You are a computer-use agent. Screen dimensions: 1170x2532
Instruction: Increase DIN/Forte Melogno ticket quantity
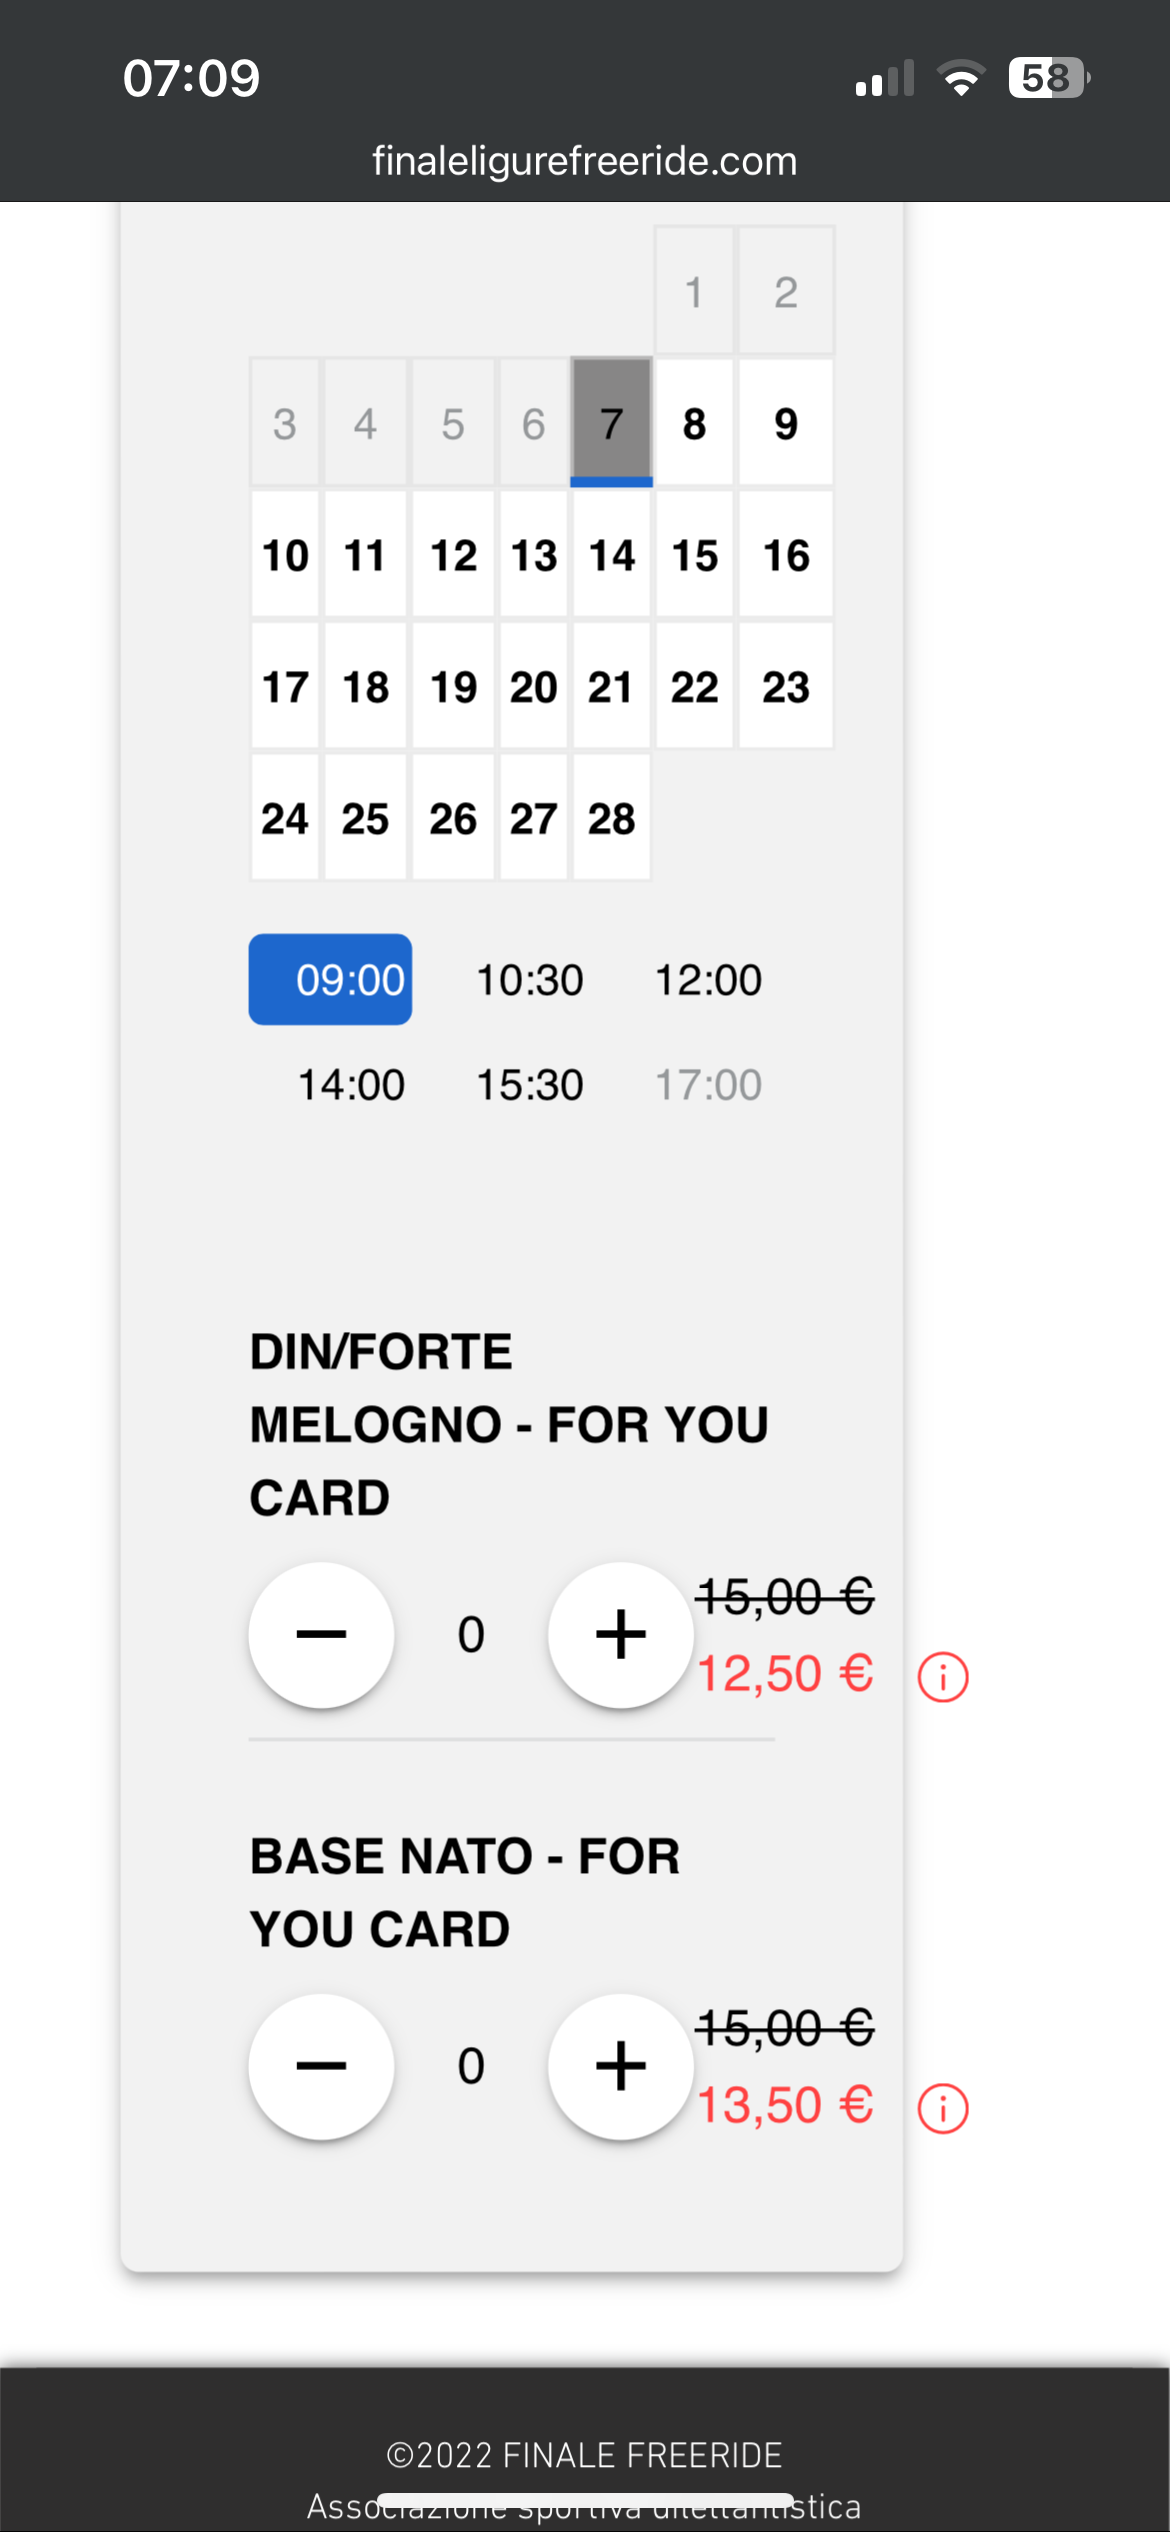(x=620, y=1634)
